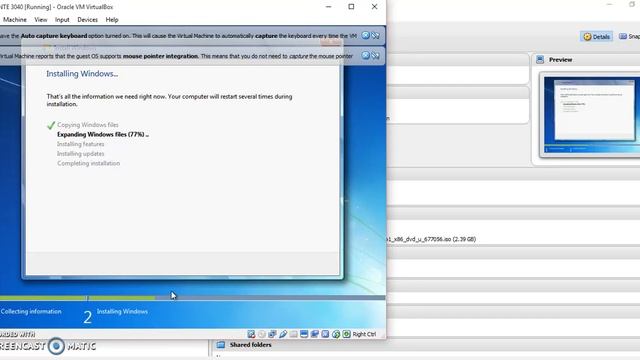The width and height of the screenshot is (640, 360).
Task: Open the Machine menu
Action: (15, 20)
